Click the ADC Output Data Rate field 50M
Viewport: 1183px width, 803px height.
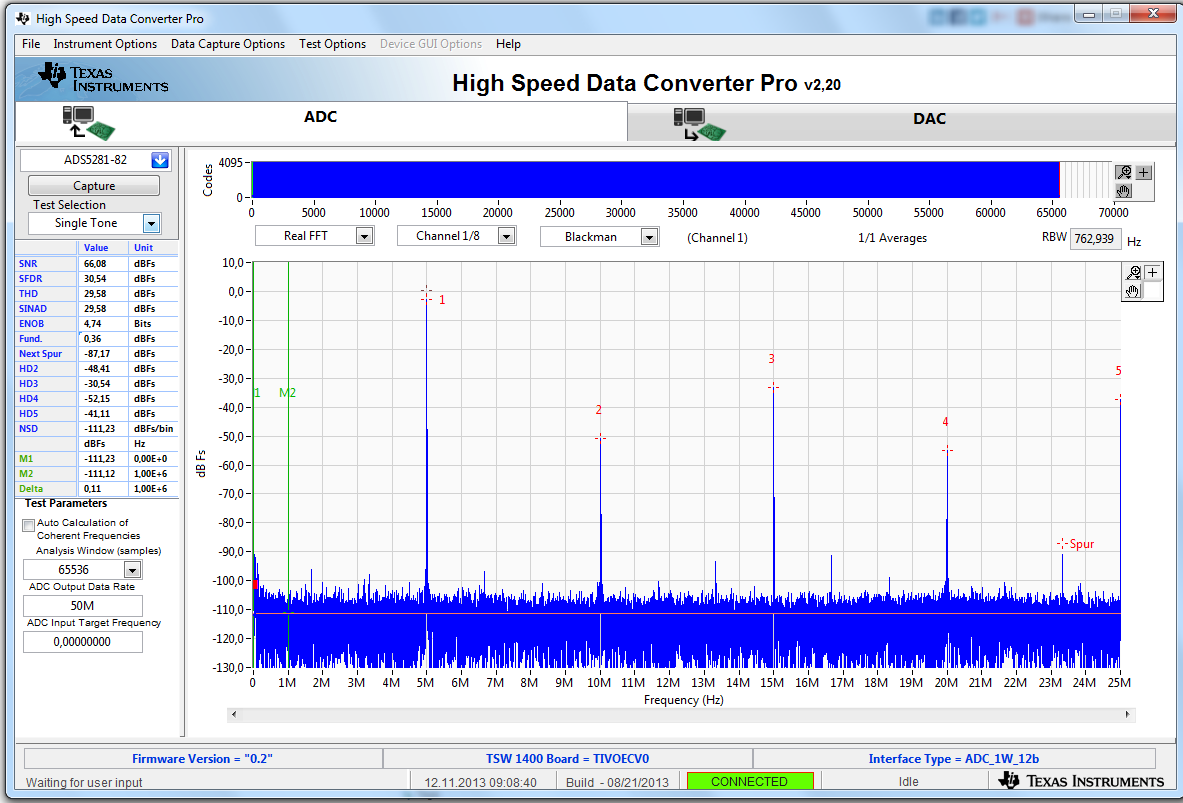pyautogui.click(x=83, y=606)
